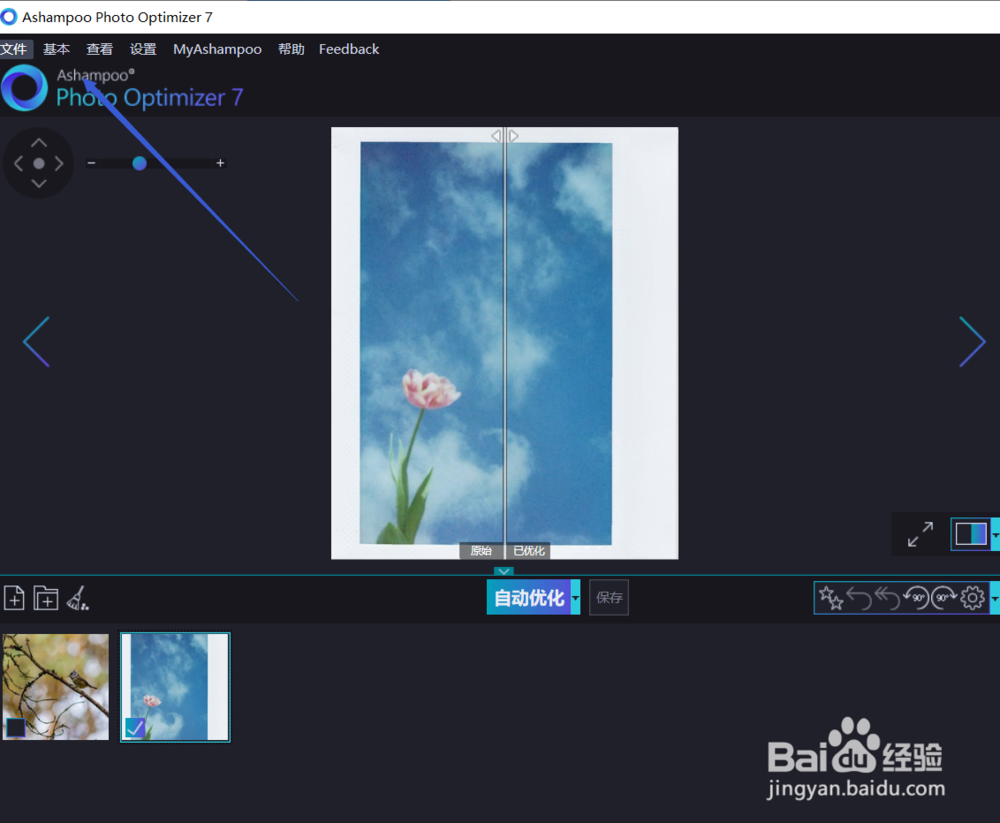
Task: Pan image down with navigation pad arrow
Action: pos(39,184)
